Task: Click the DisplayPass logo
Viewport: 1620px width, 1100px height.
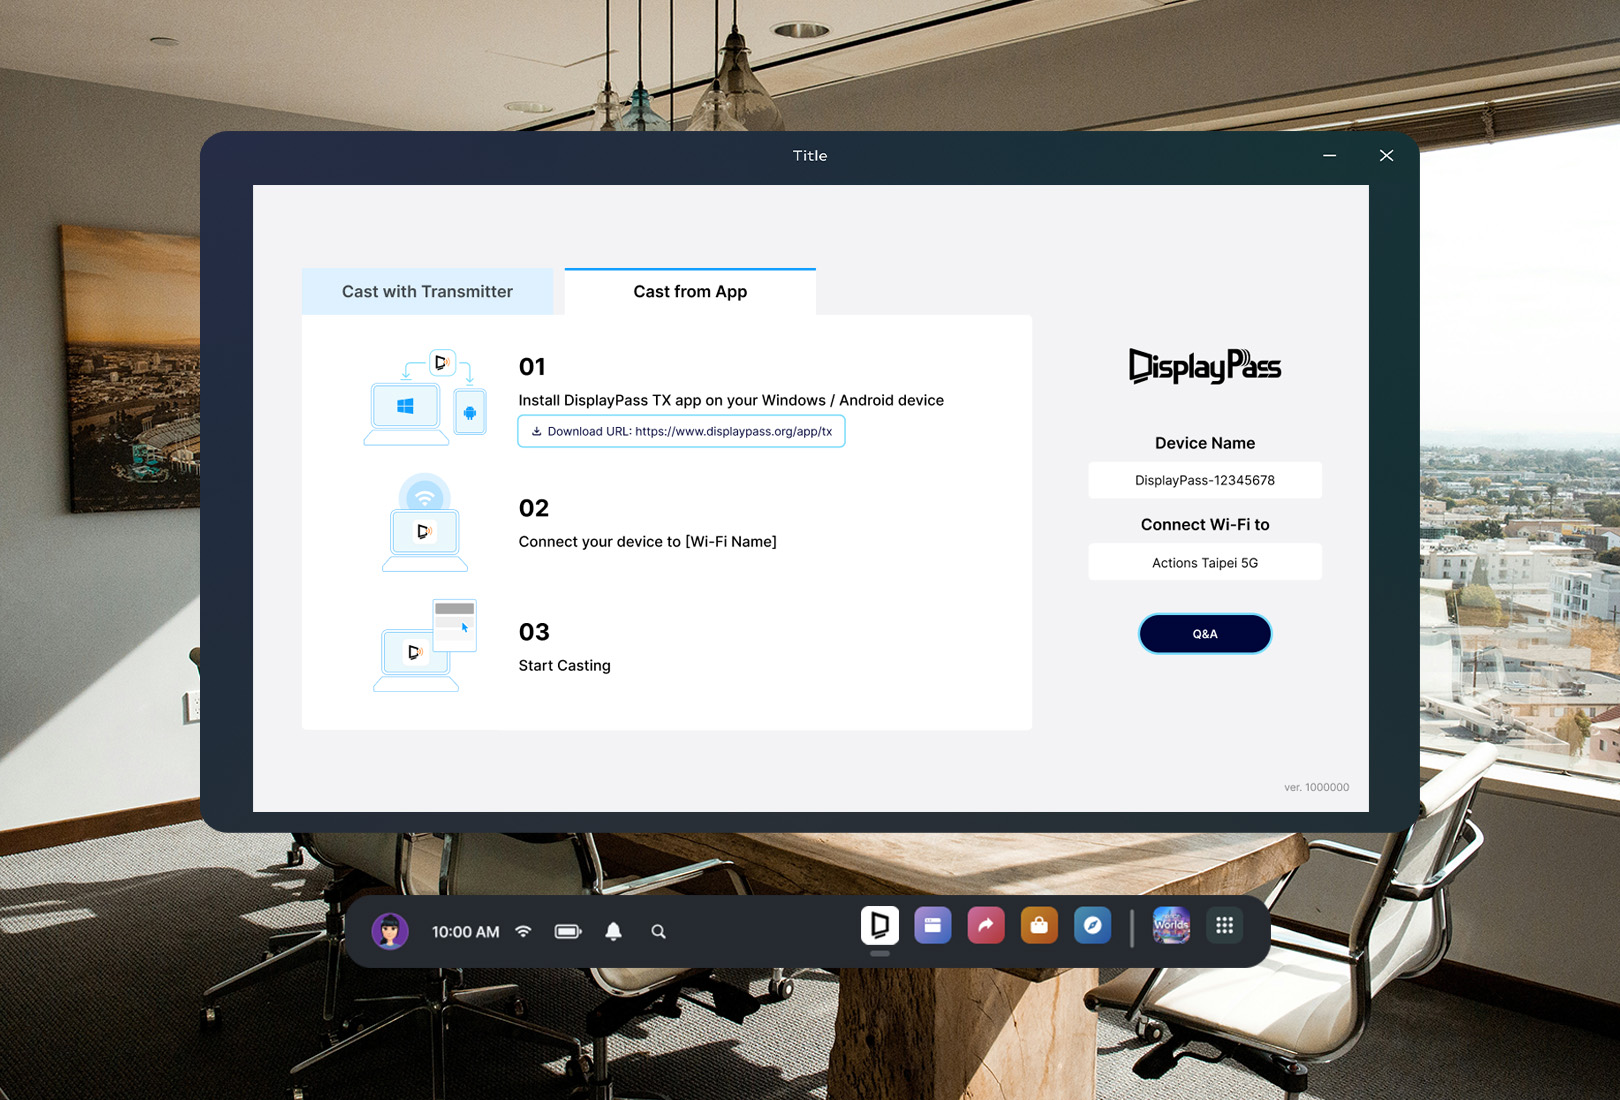Action: click(1205, 366)
